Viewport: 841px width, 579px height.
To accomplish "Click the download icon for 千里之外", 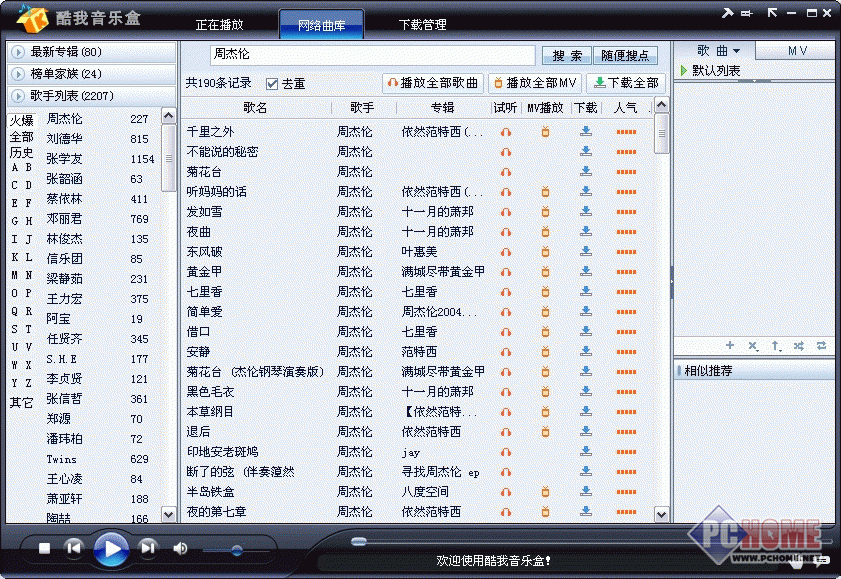I will click(x=586, y=131).
